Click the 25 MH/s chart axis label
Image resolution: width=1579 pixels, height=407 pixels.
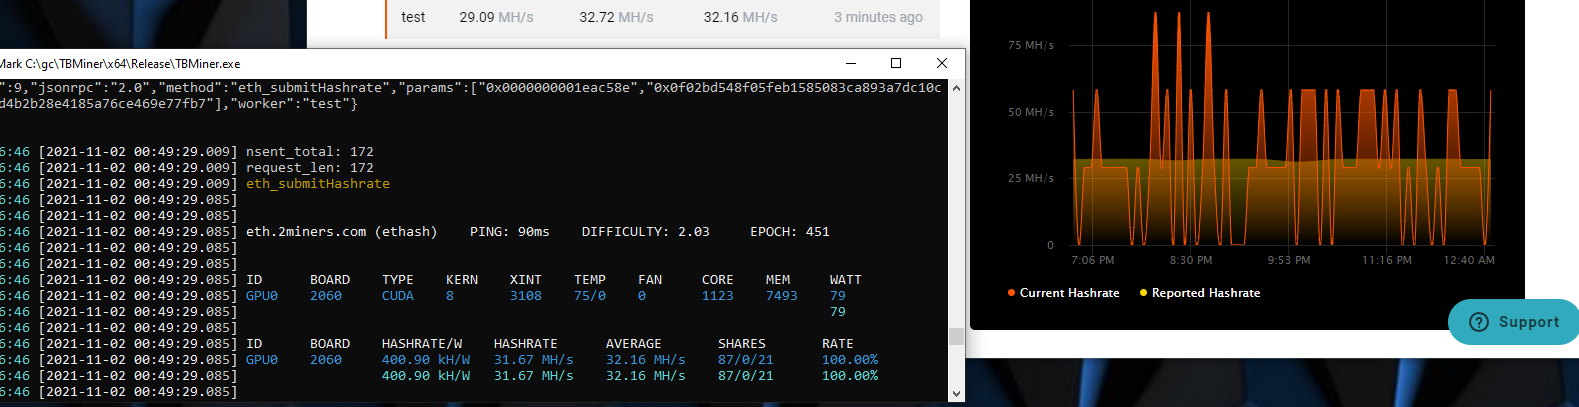1031,178
